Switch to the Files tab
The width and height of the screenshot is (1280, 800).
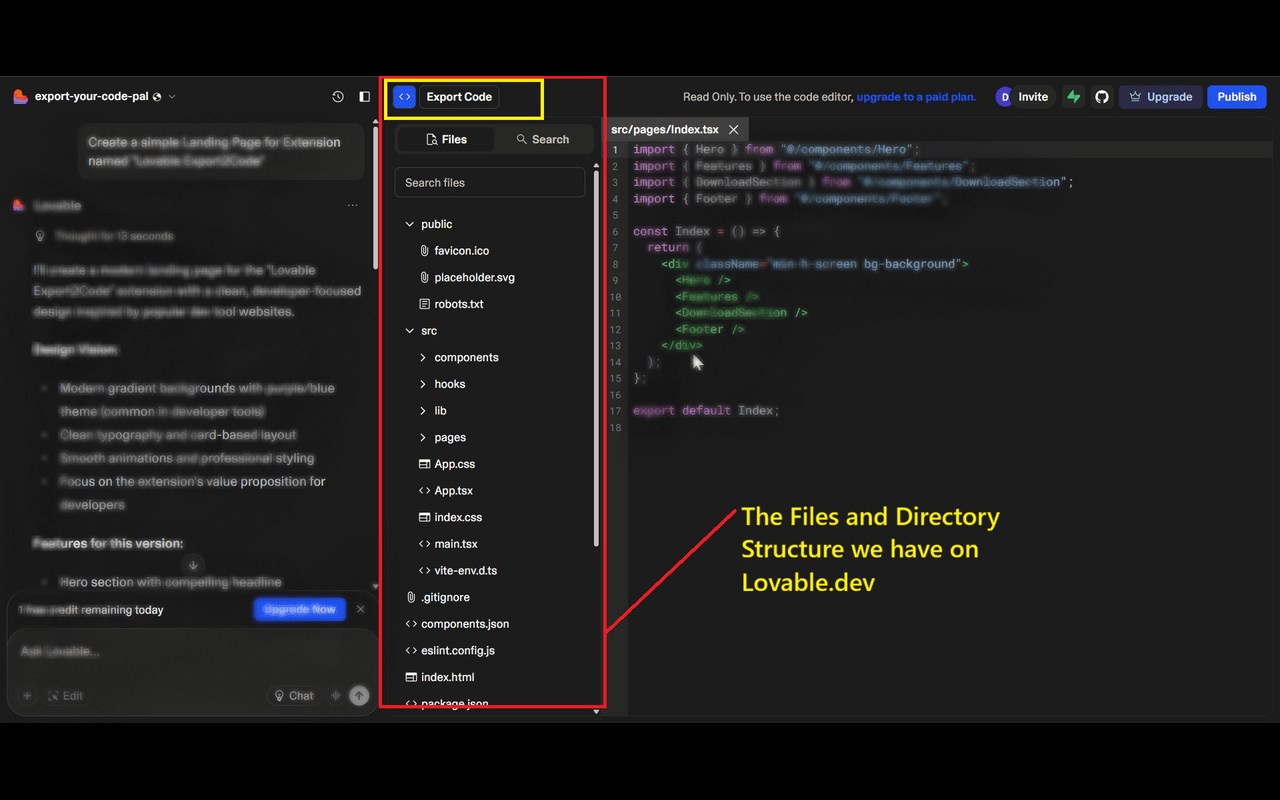pos(446,140)
